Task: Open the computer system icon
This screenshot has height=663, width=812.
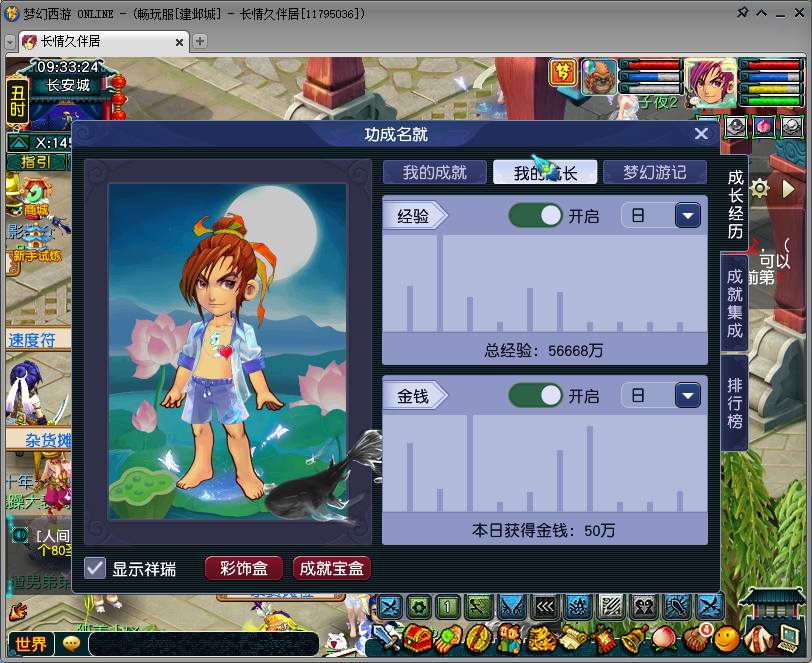Action: click(x=788, y=639)
